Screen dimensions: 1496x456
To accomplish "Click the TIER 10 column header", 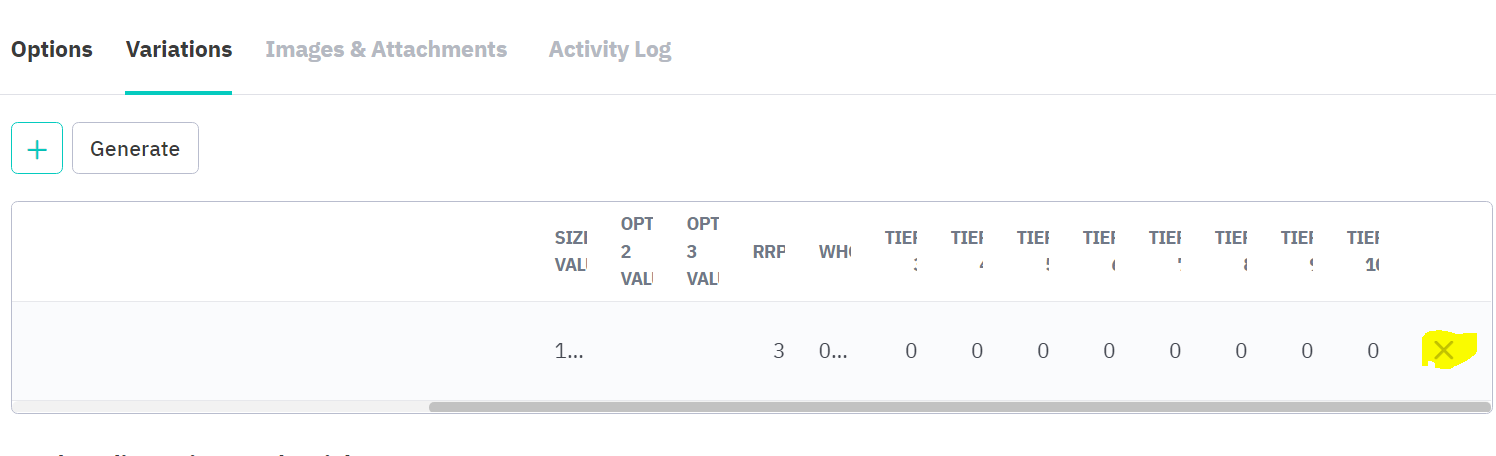I will pyautogui.click(x=1362, y=252).
